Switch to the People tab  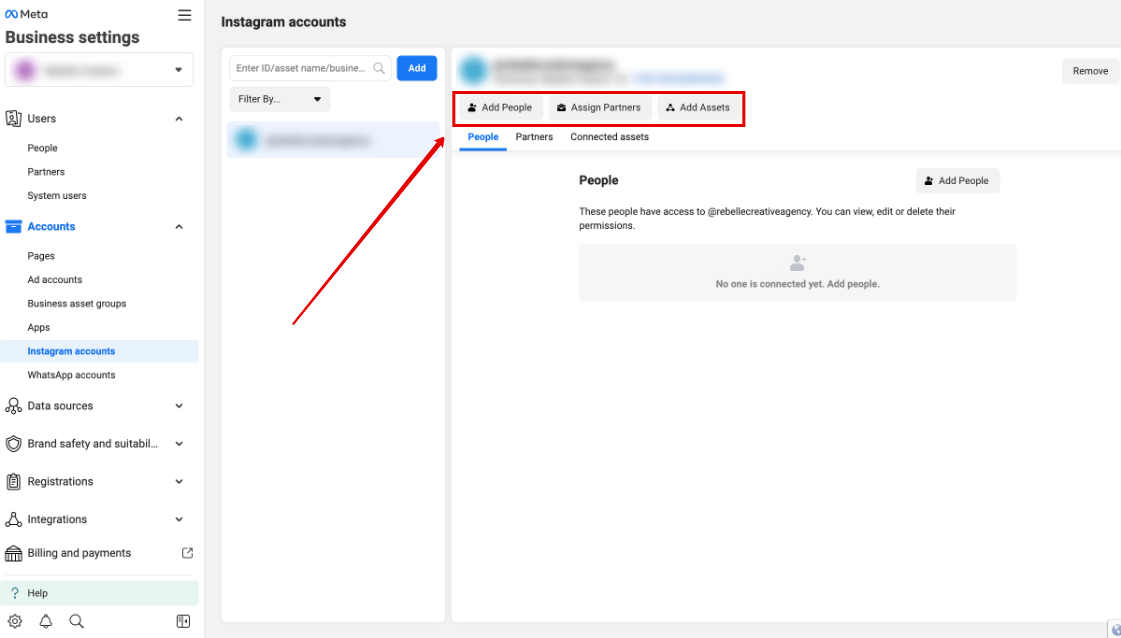(x=483, y=137)
